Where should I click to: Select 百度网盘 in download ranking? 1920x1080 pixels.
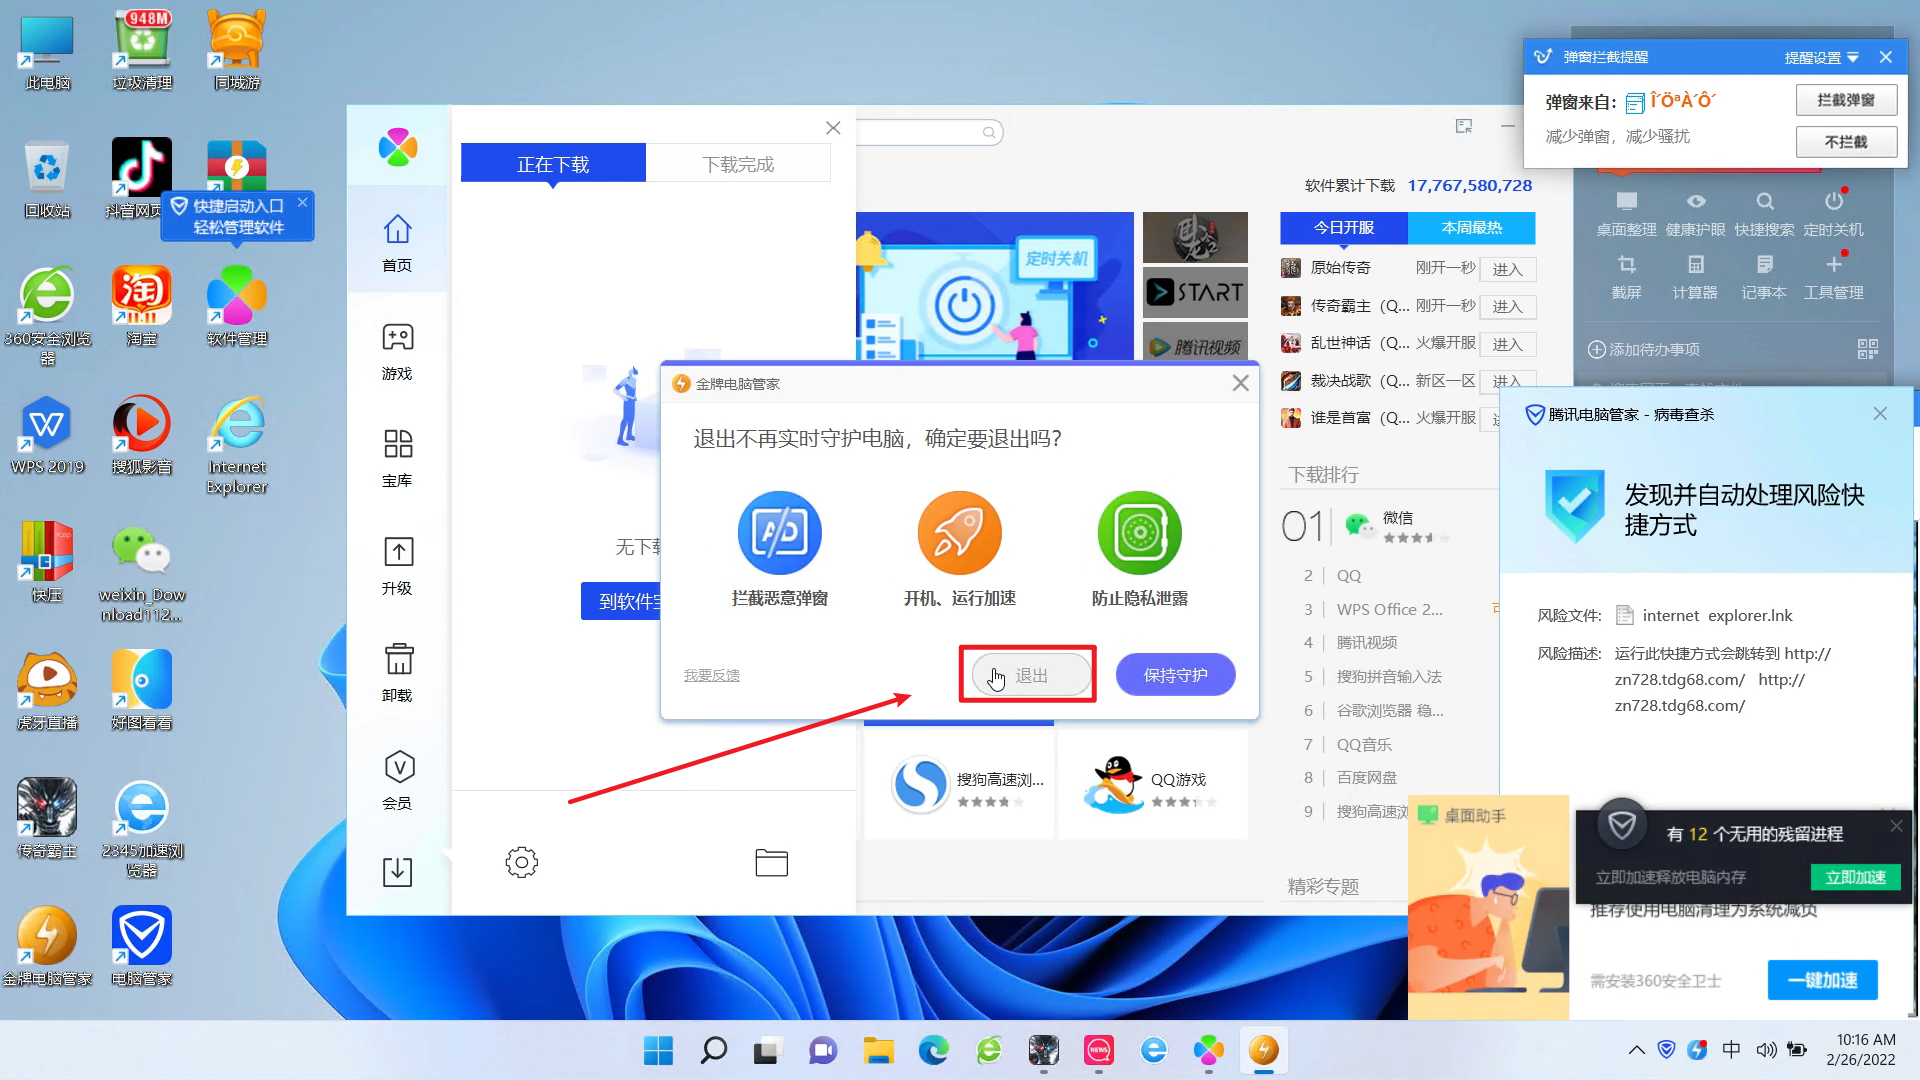pyautogui.click(x=1366, y=777)
